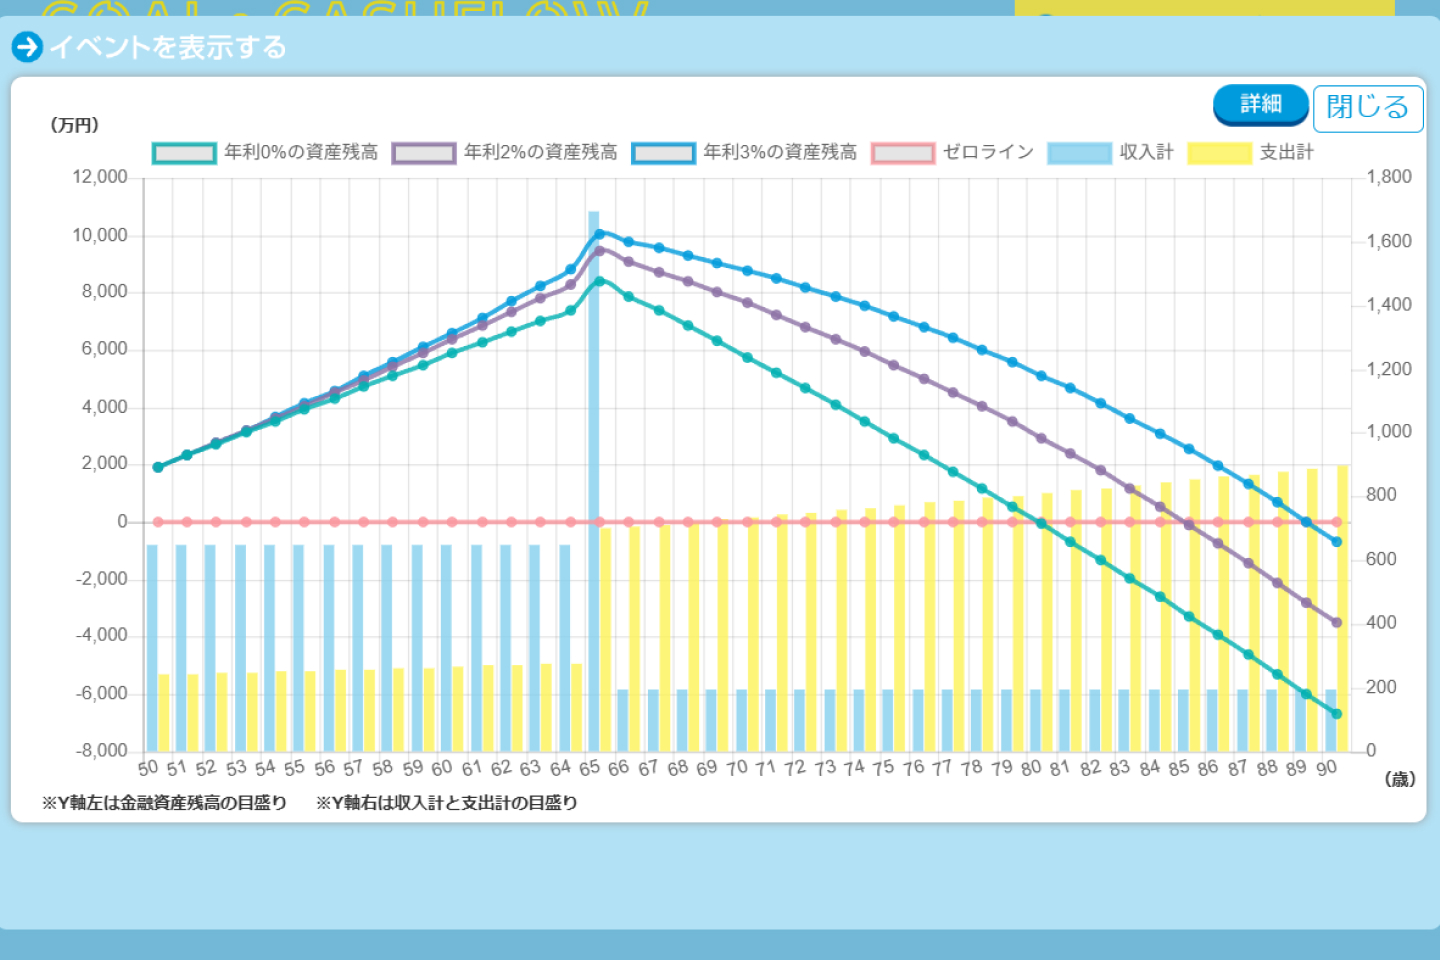Click the 収入計 light blue legend swatch
This screenshot has height=960, width=1440.
pos(1079,153)
